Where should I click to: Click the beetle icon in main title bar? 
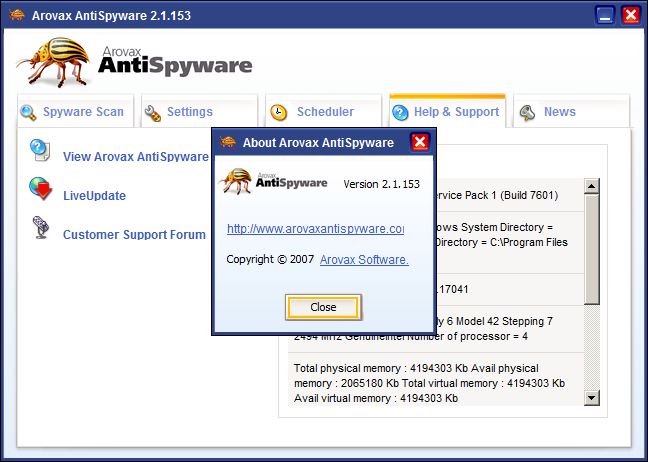[x=17, y=15]
